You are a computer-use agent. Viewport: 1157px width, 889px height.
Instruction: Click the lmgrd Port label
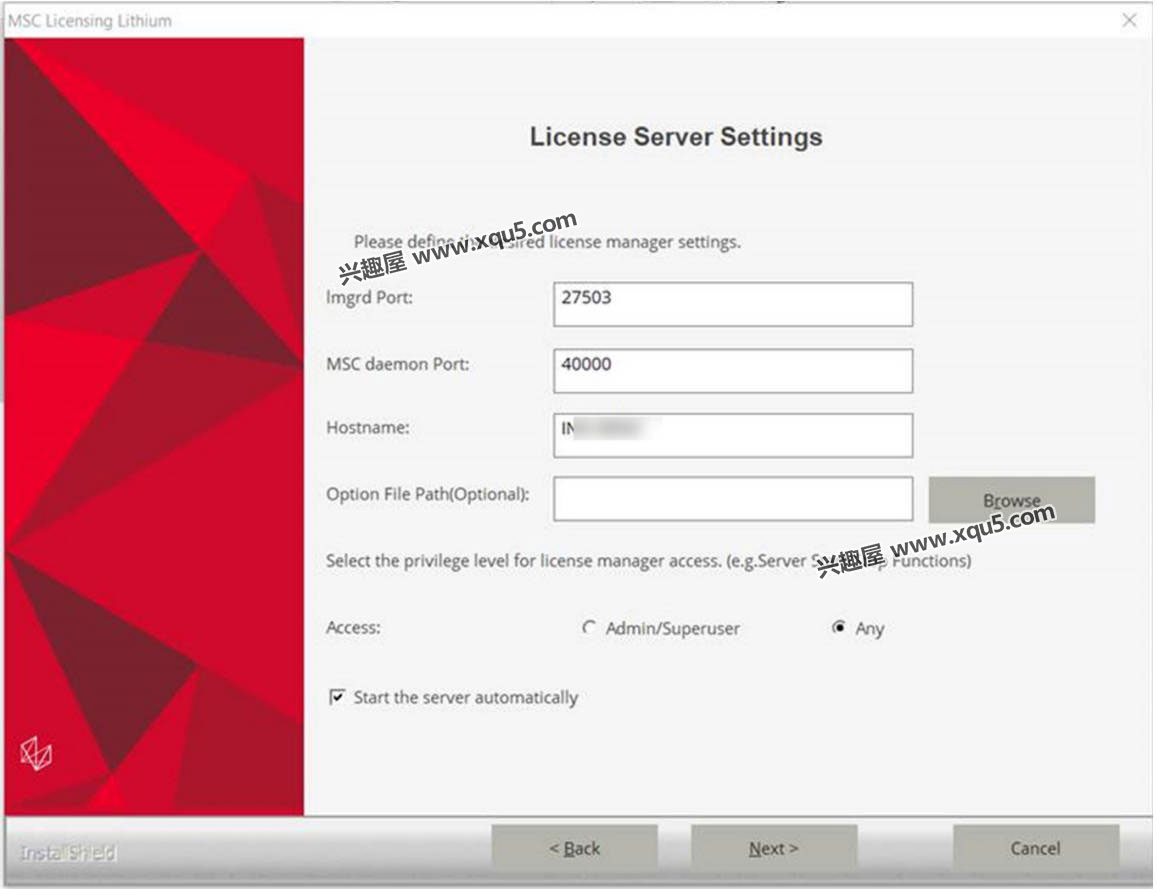click(x=370, y=297)
